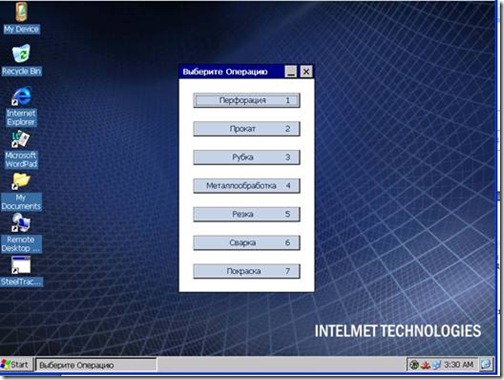Image resolution: width=504 pixels, height=380 pixels.
Task: Select the My Device desktop icon
Action: [x=21, y=18]
